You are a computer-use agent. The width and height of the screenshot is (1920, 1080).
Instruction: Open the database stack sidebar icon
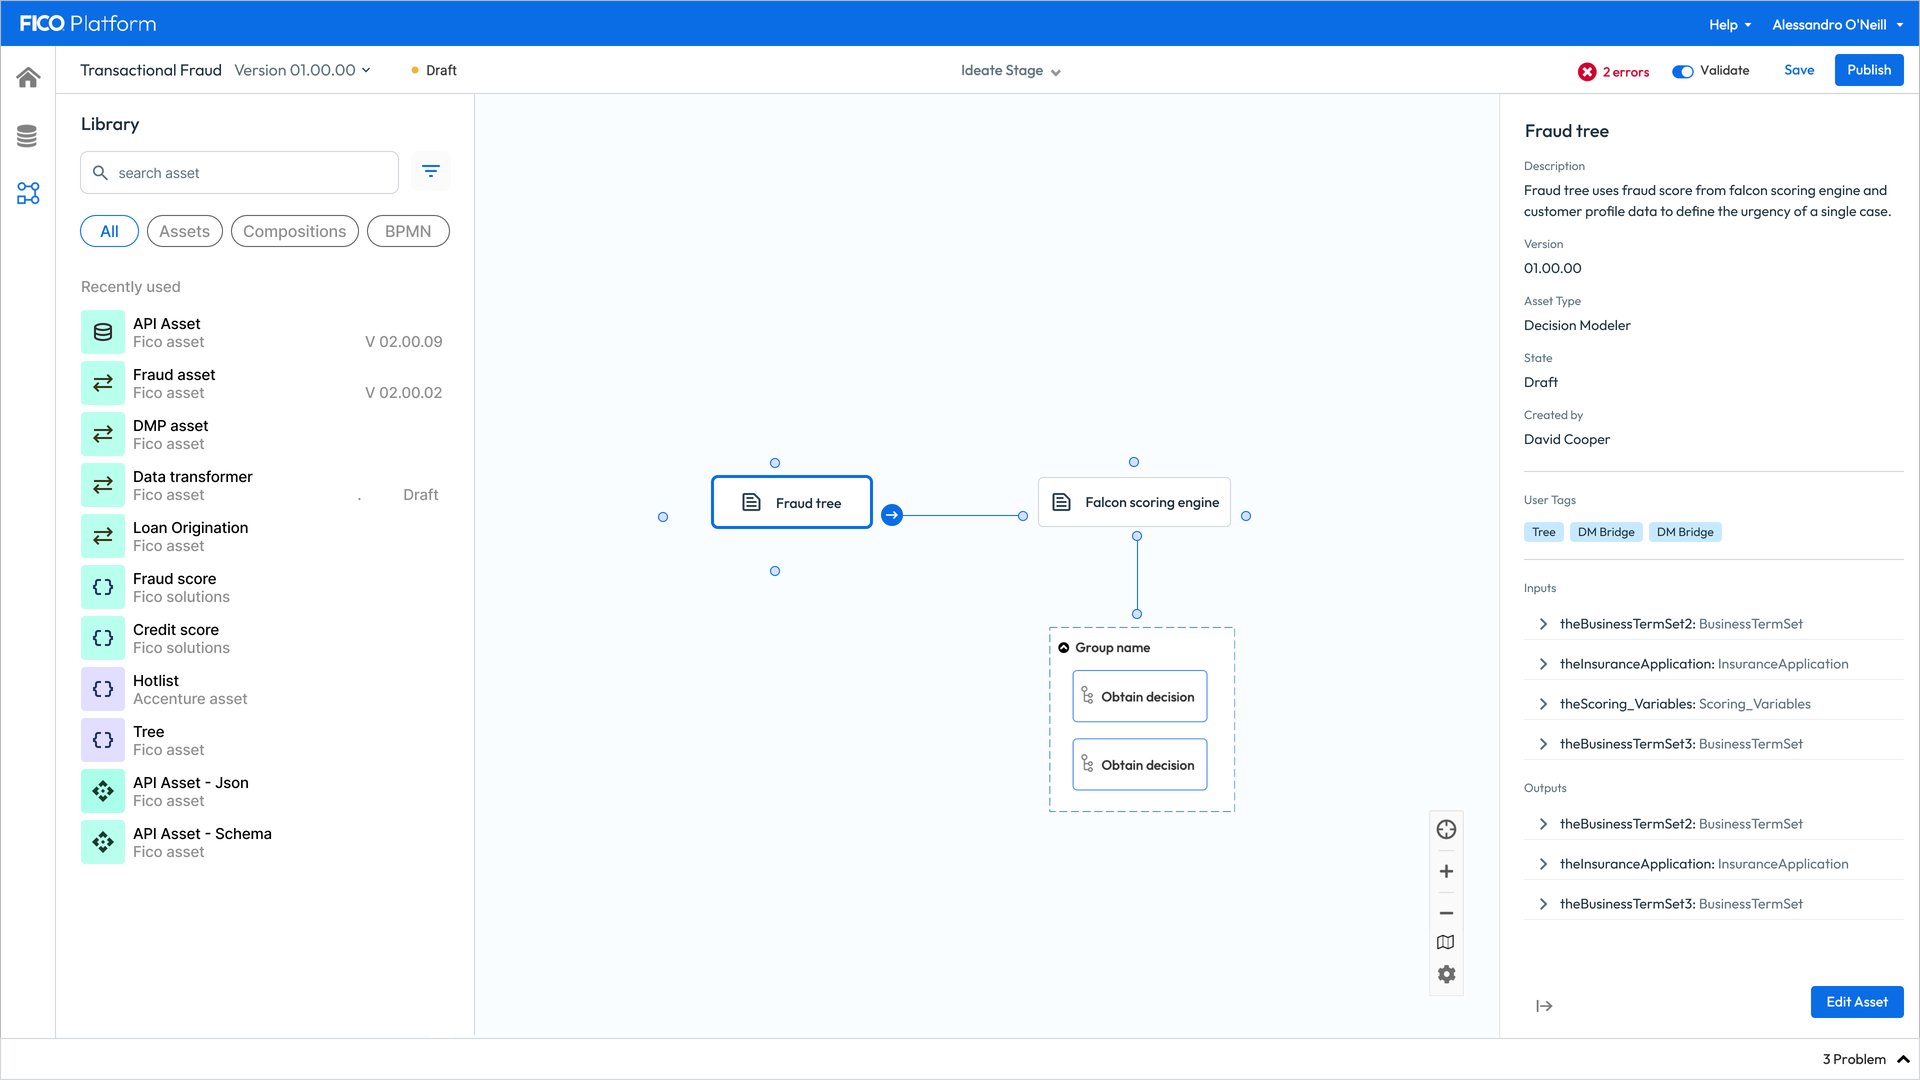pyautogui.click(x=28, y=136)
